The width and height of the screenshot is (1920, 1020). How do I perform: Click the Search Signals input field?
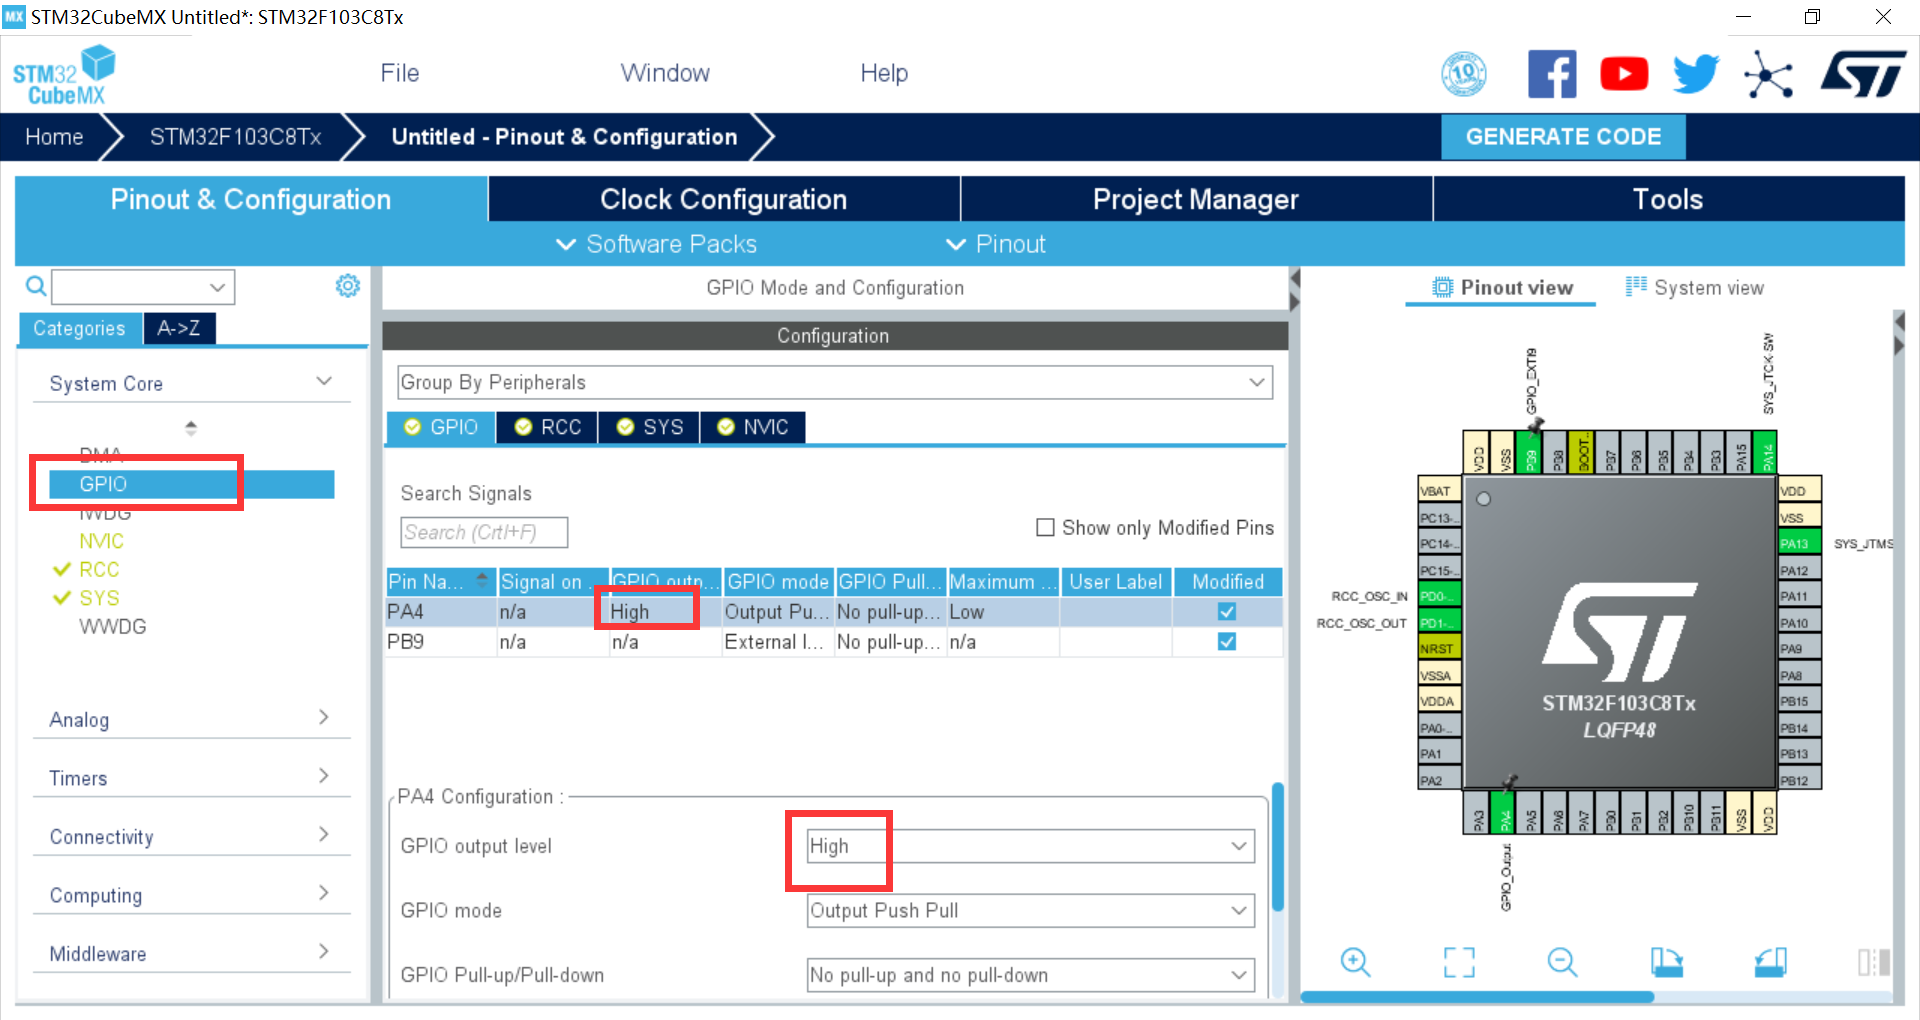click(484, 532)
